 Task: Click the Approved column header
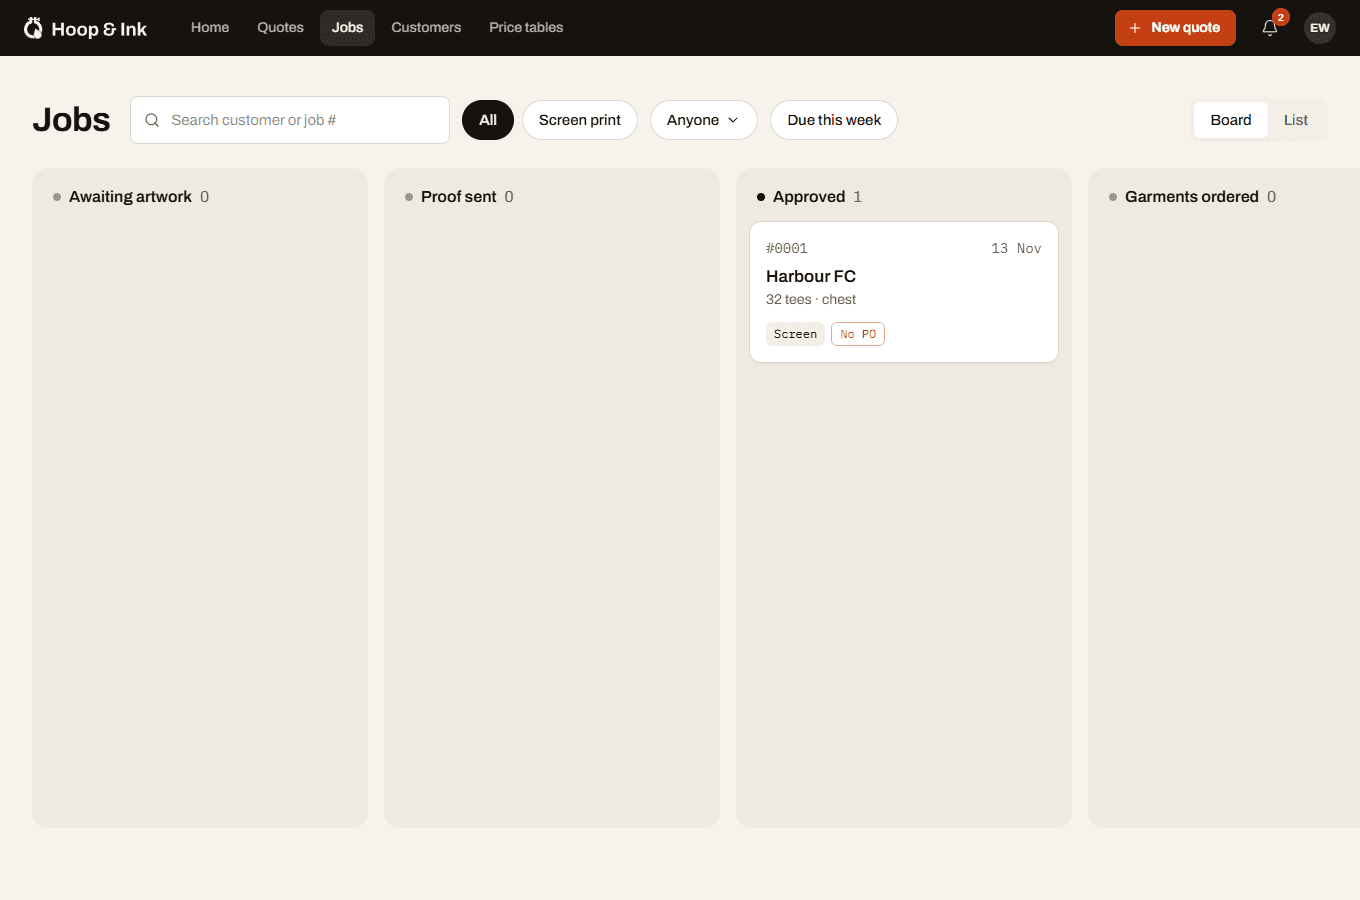coord(809,197)
